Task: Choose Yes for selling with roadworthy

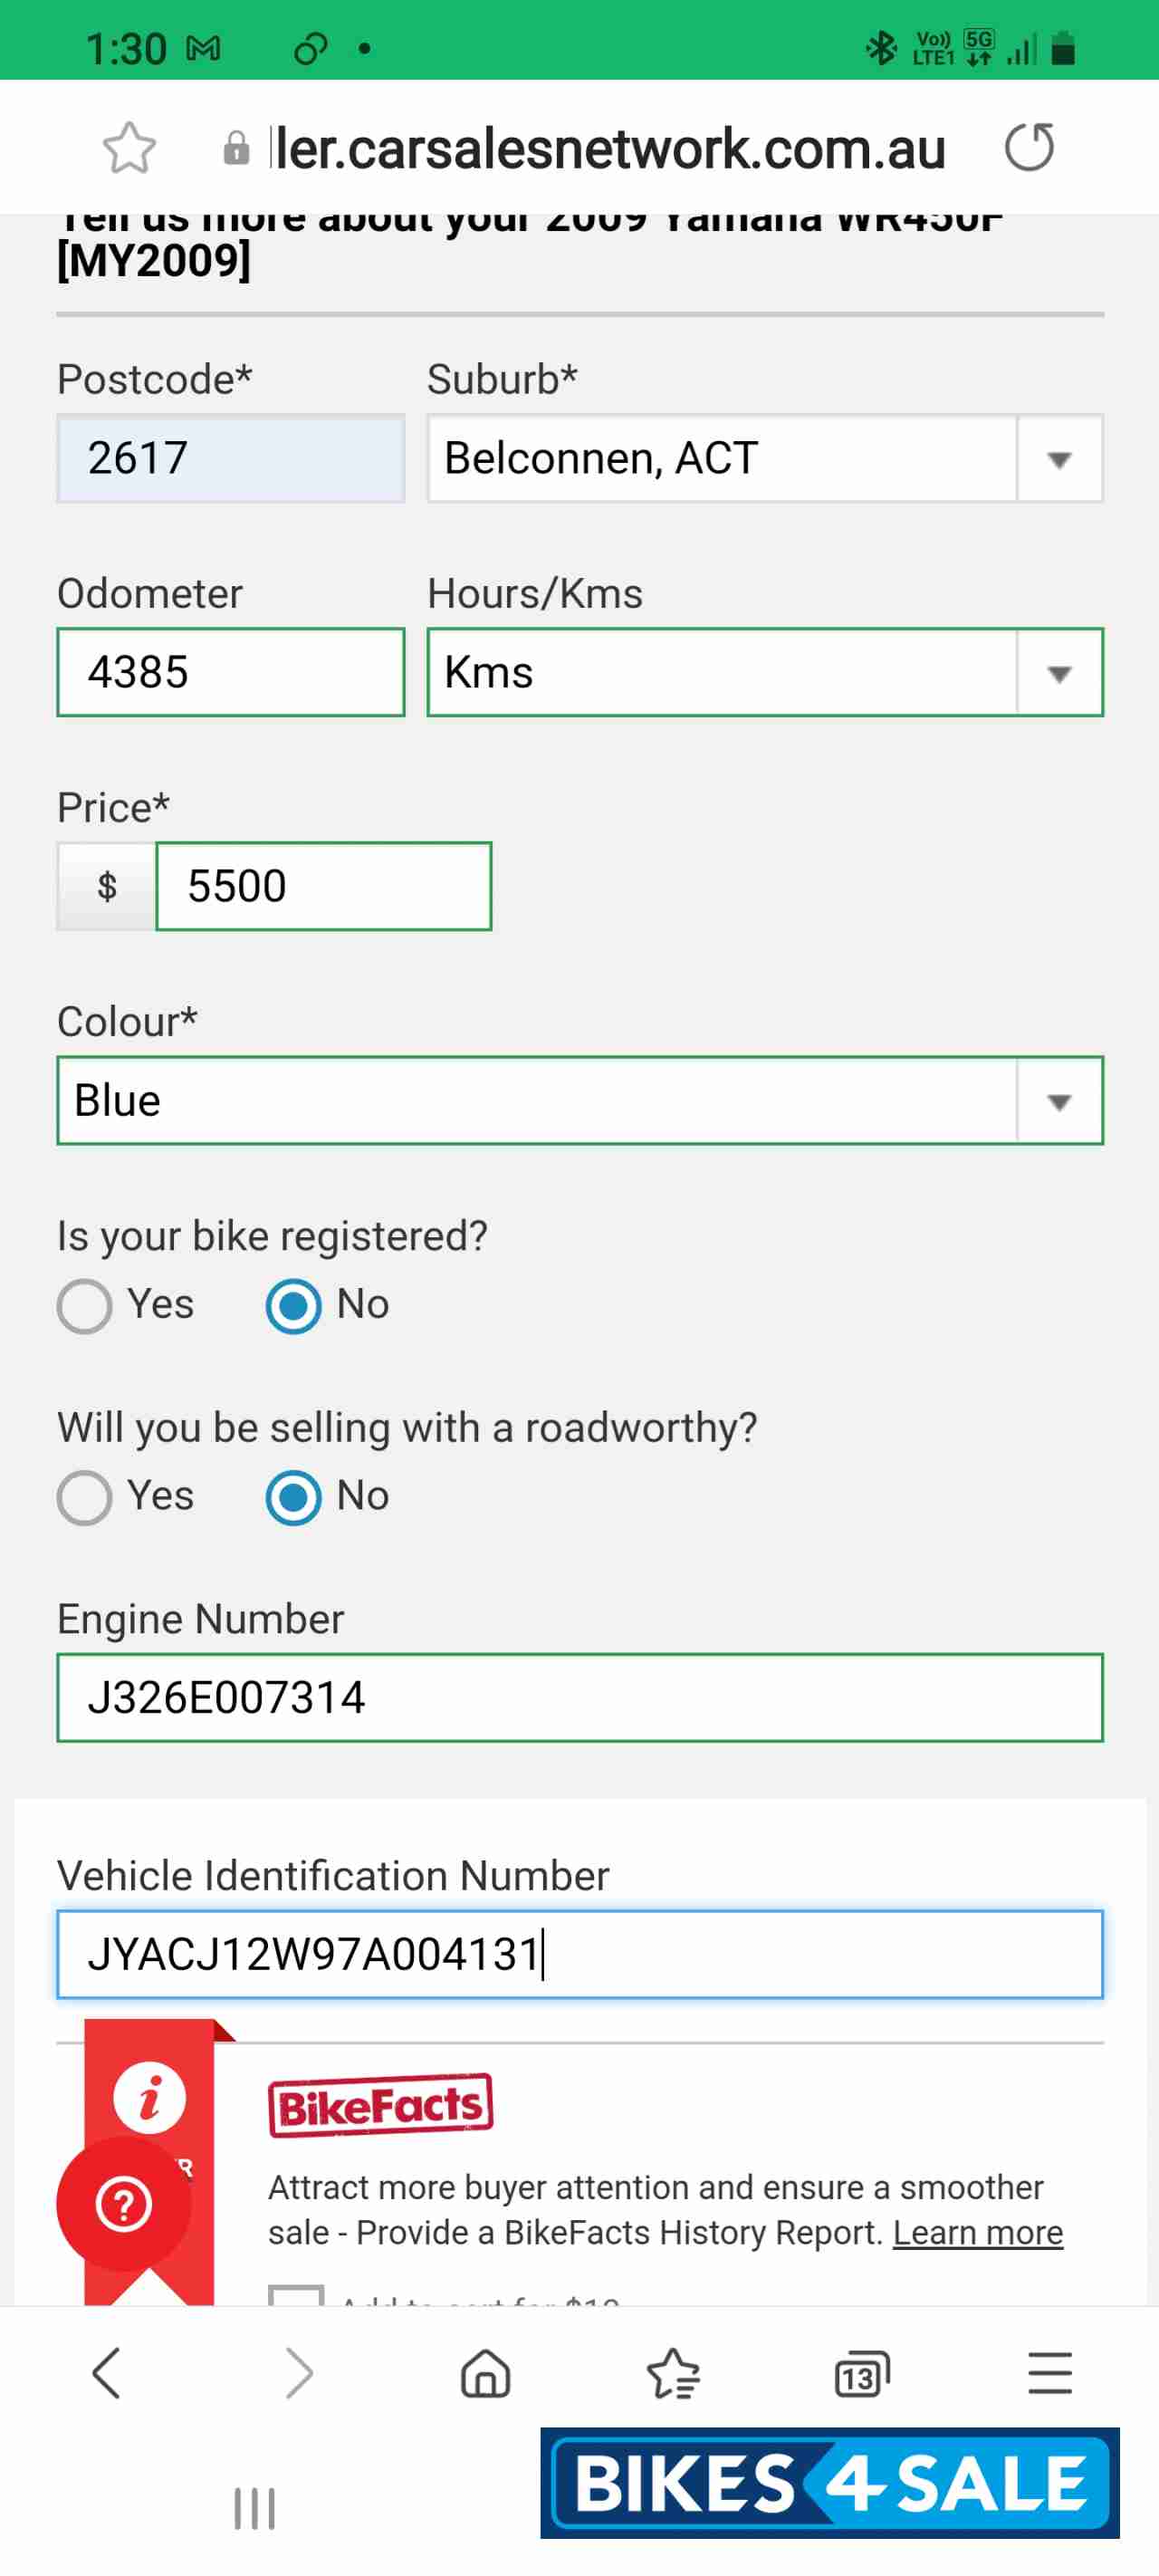Action: [x=85, y=1497]
